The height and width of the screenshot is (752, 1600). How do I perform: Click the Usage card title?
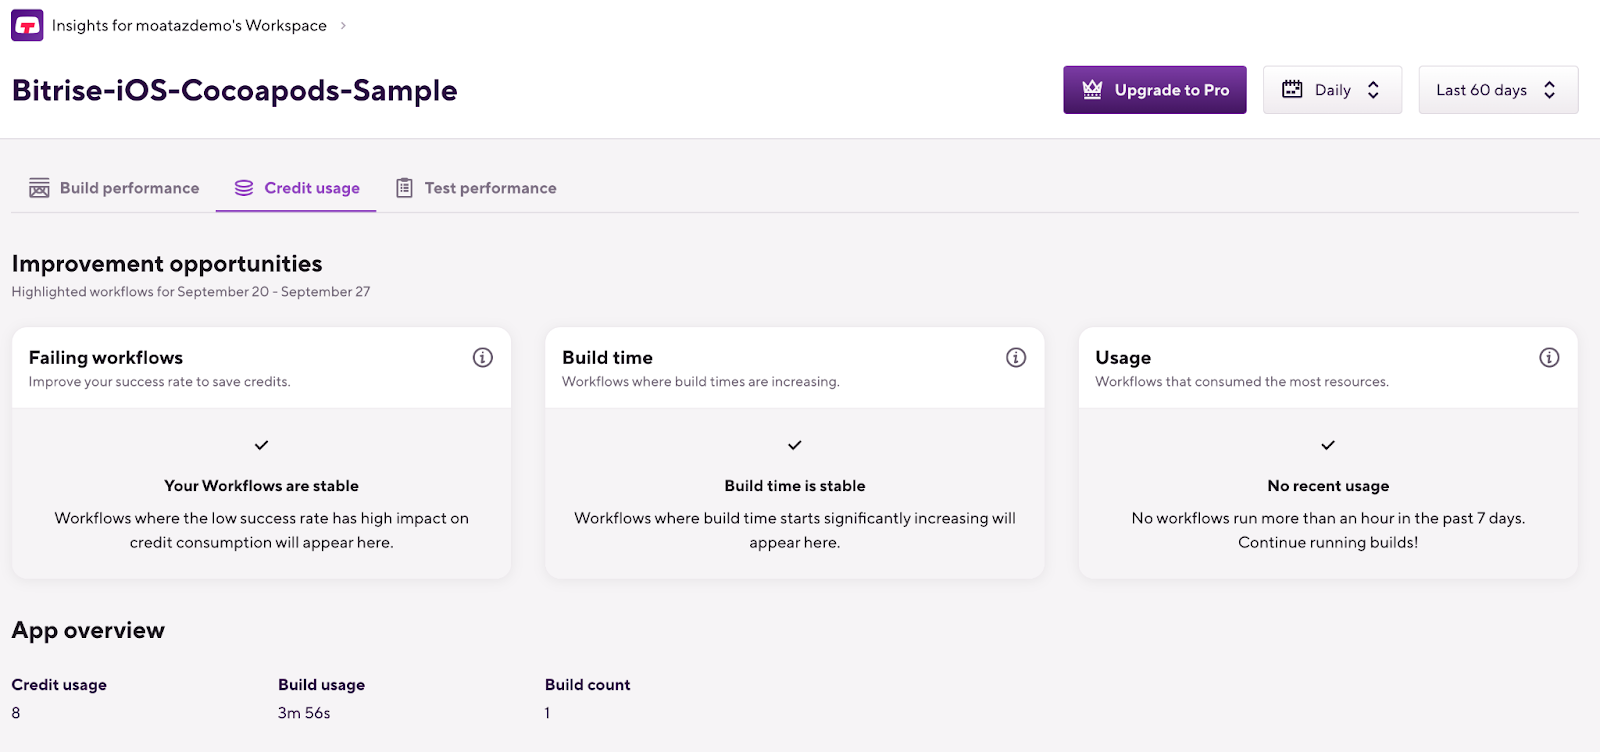(1123, 357)
